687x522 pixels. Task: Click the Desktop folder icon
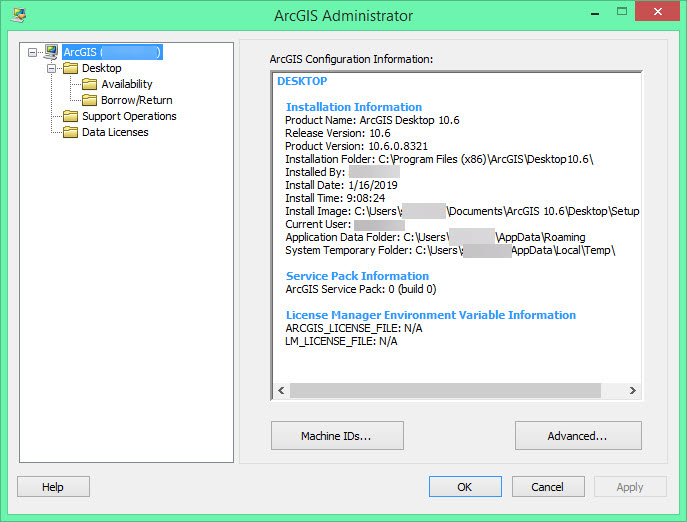[70, 68]
